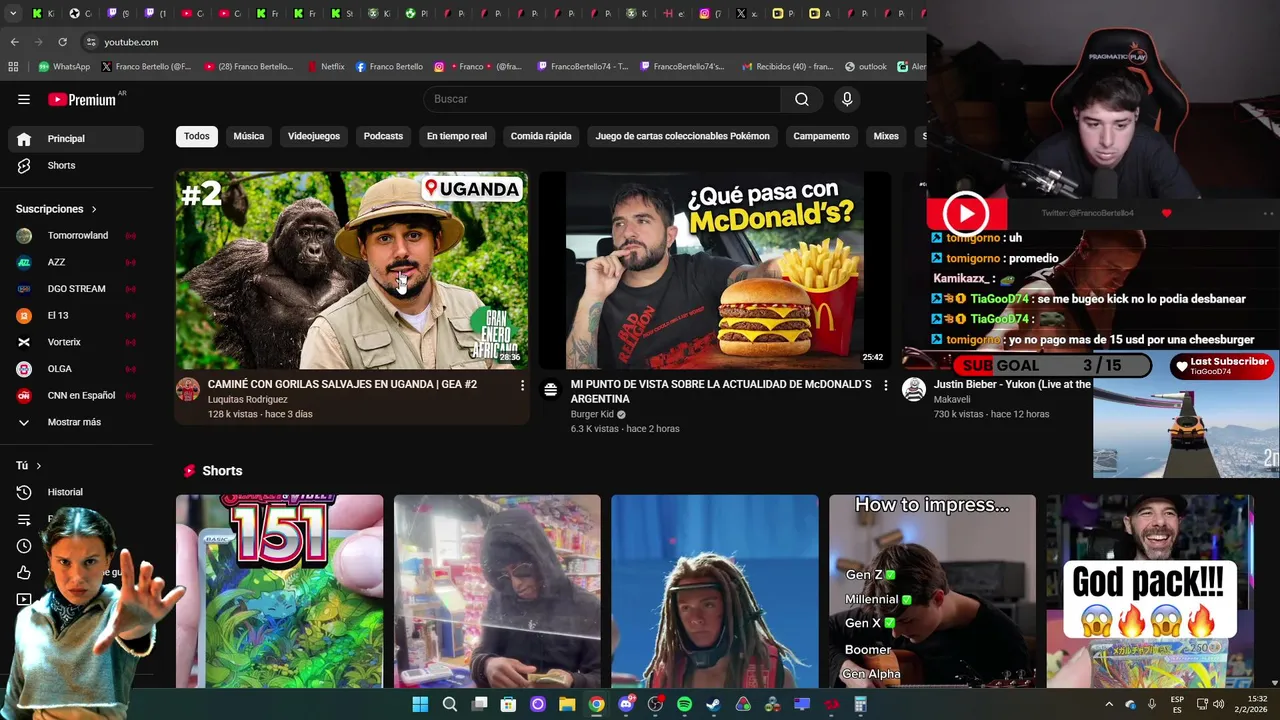
Task: Click the Makaveli channel avatar
Action: point(914,390)
